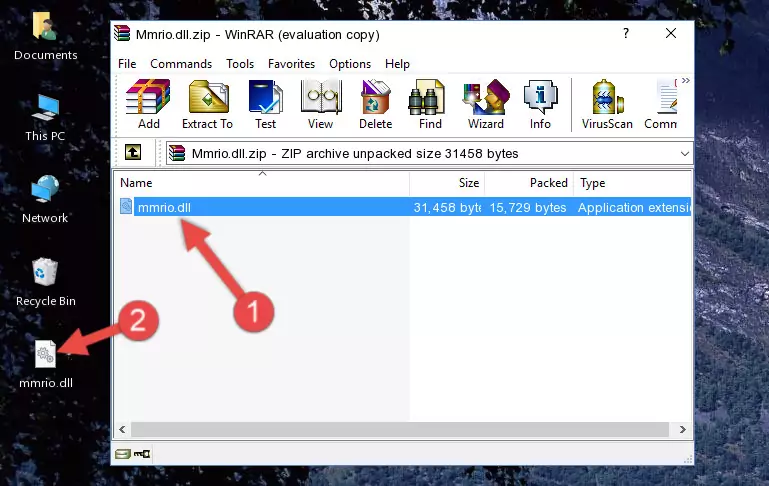Click the archive icon in address bar
769x486 pixels.
click(177, 153)
